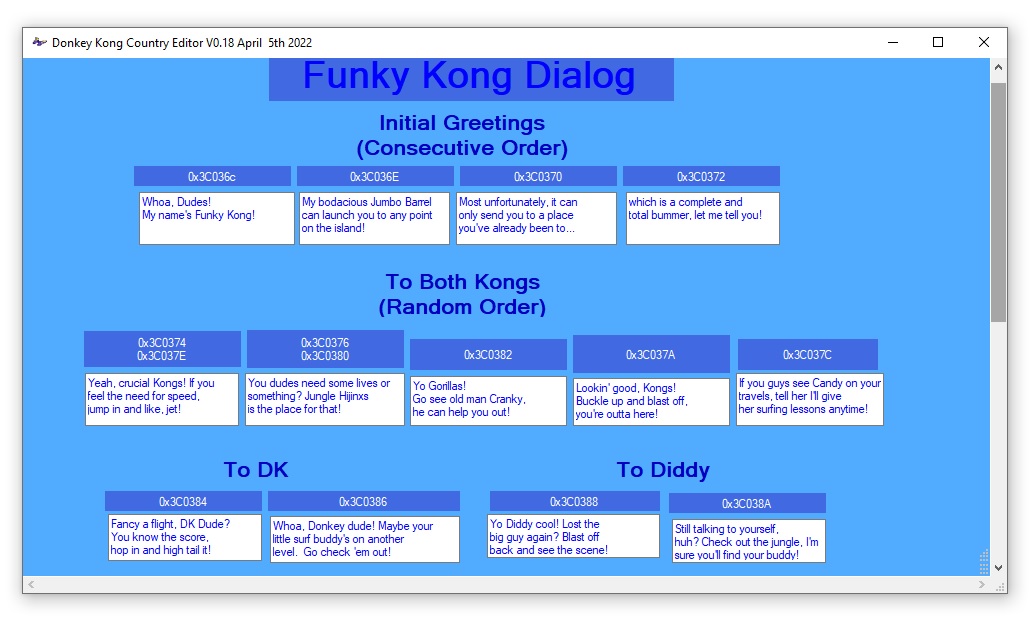Click the "Lookin' good, Kongs!" text box
Viewport: 1034px width, 619px height.
tap(651, 401)
